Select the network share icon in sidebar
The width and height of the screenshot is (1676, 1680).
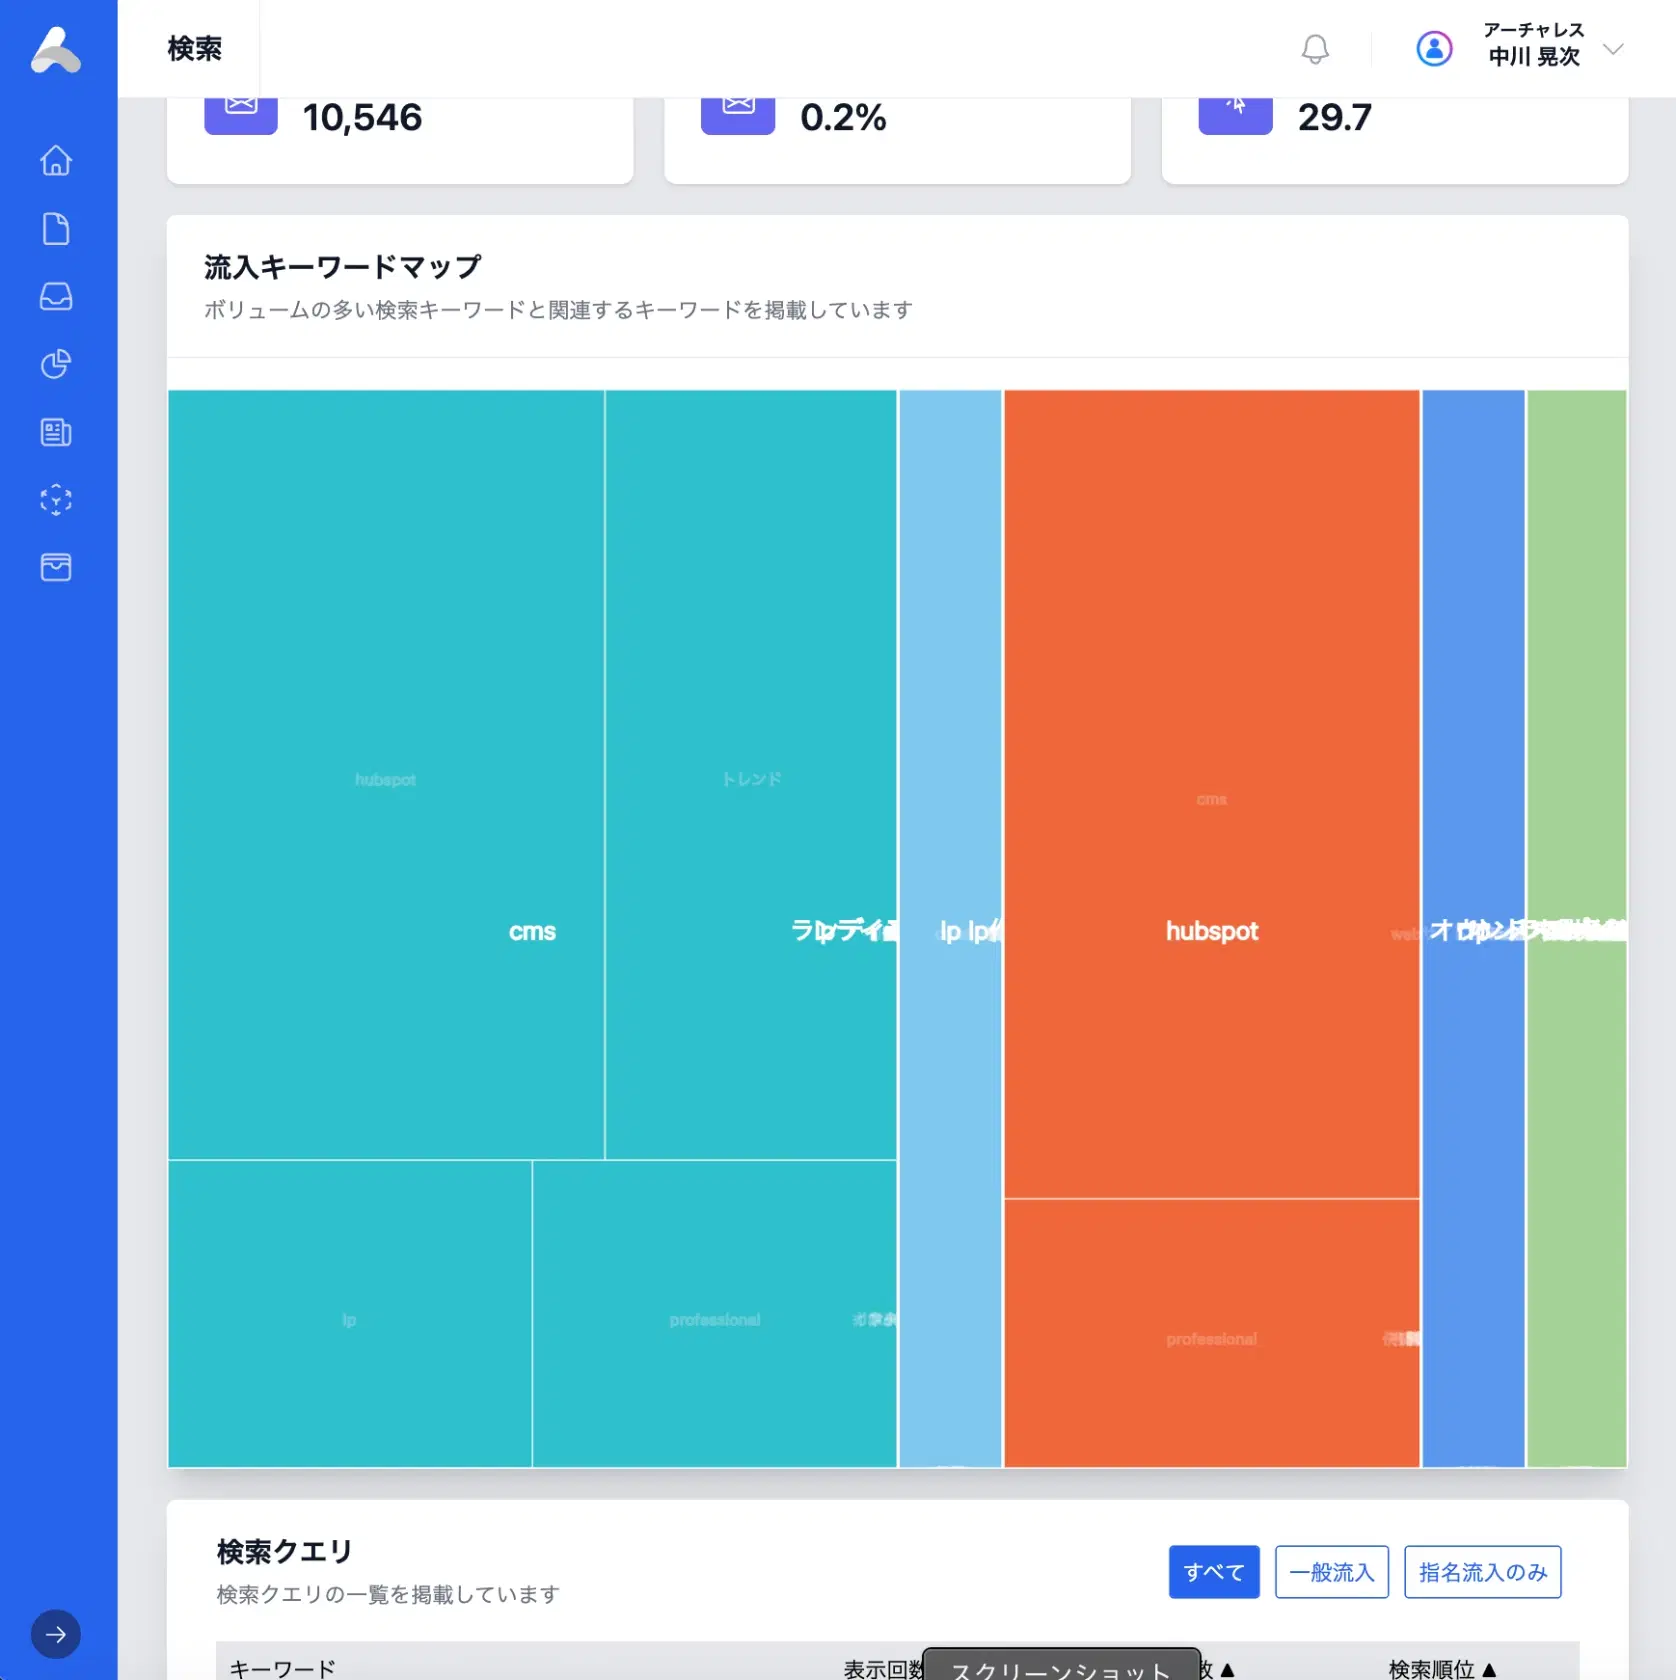(56, 500)
